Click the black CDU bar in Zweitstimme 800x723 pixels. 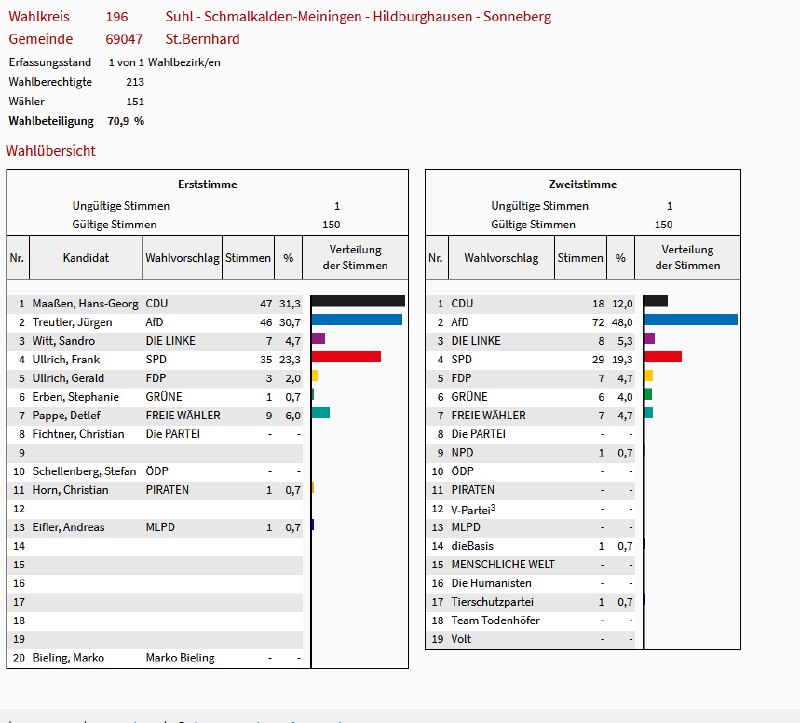click(x=656, y=301)
